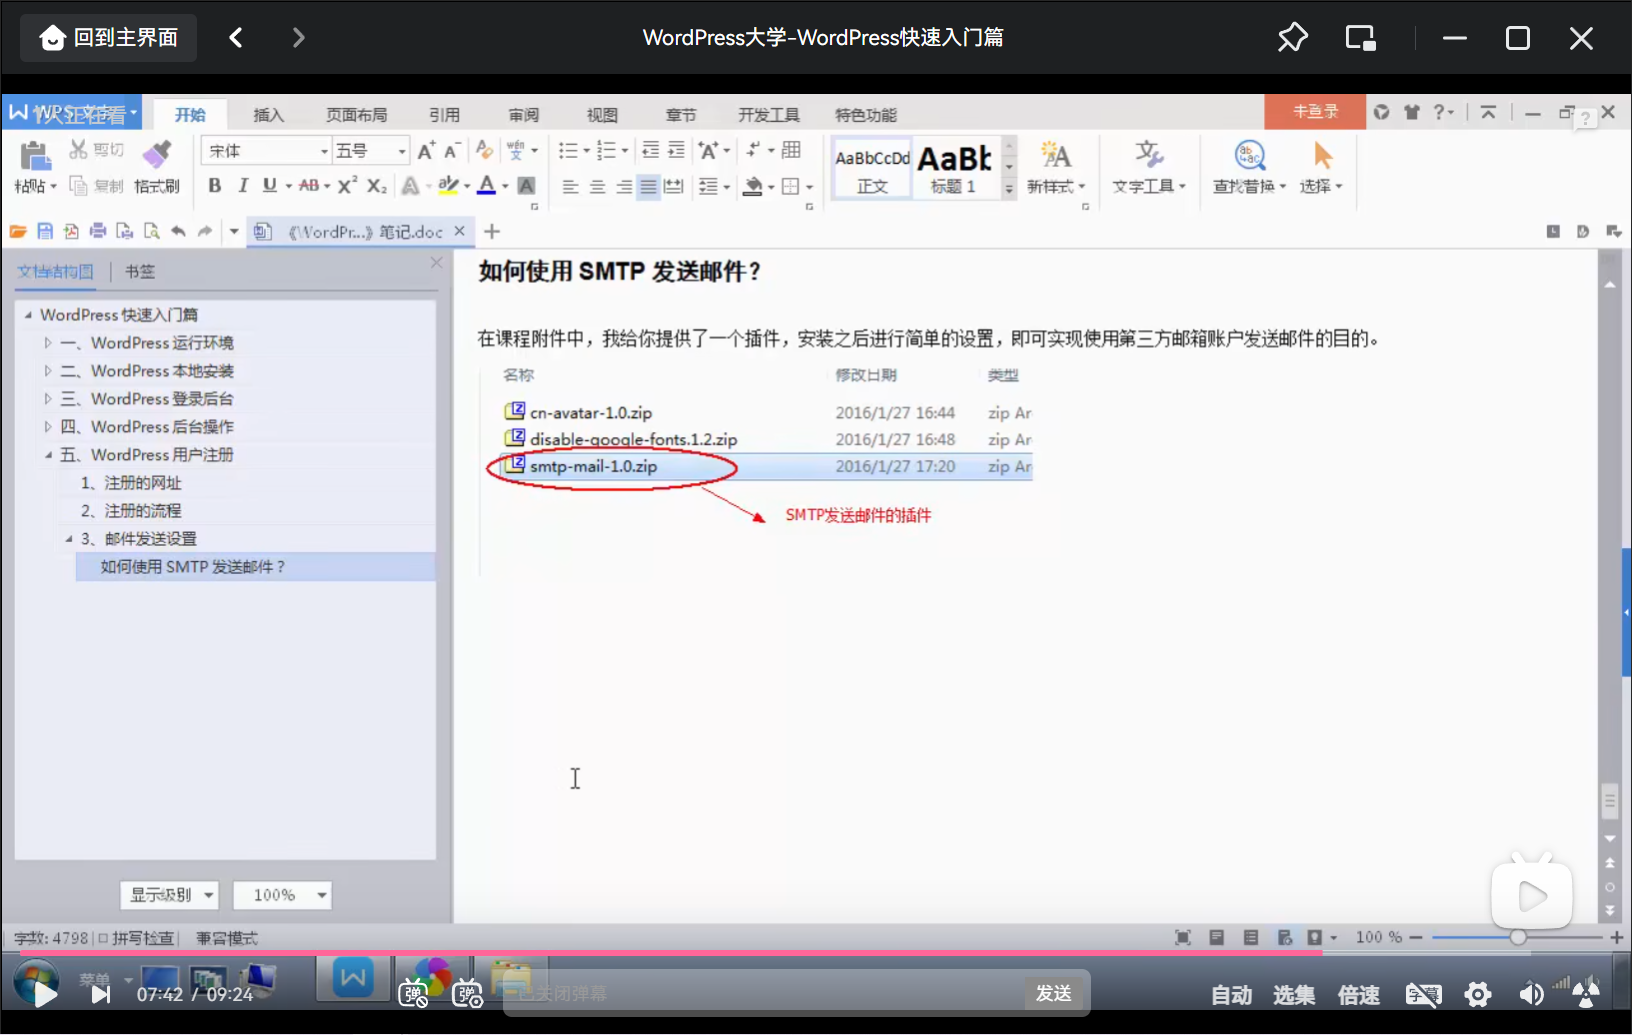Click the New Style icon

1055,155
